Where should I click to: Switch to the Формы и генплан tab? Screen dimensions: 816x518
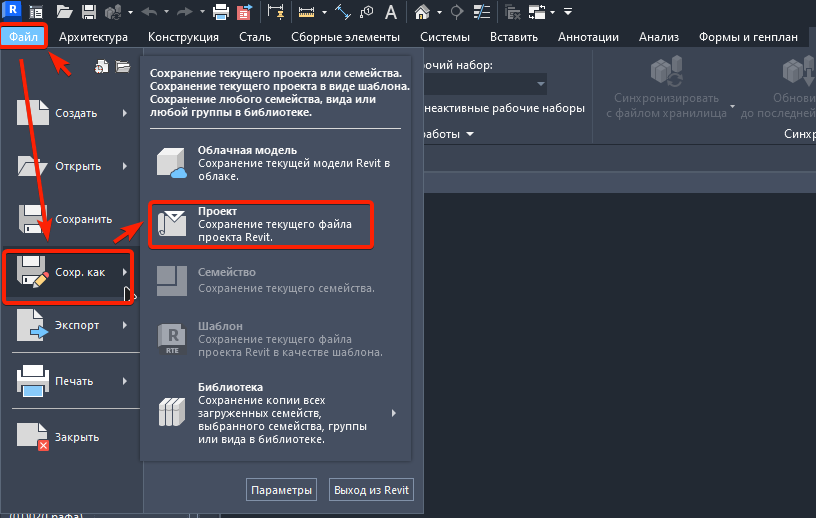(748, 37)
